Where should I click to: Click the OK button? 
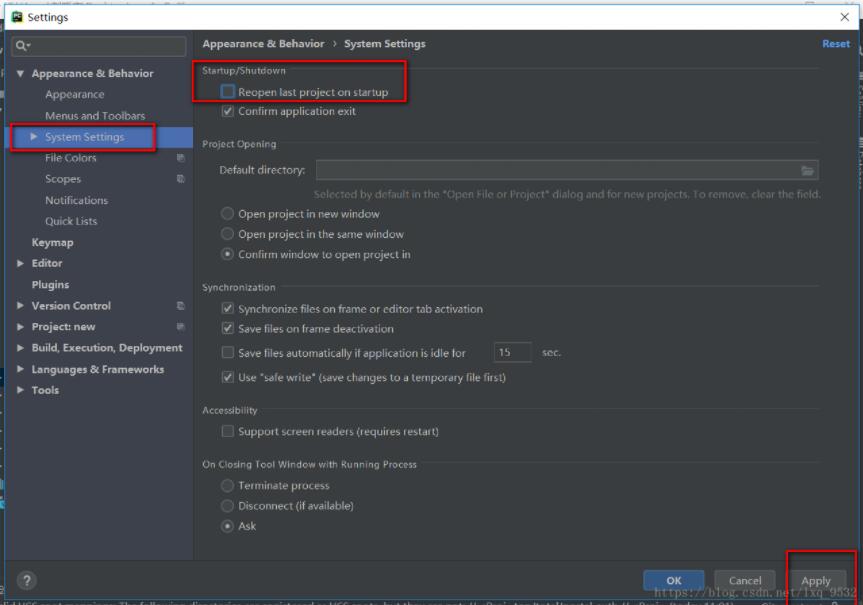674,580
